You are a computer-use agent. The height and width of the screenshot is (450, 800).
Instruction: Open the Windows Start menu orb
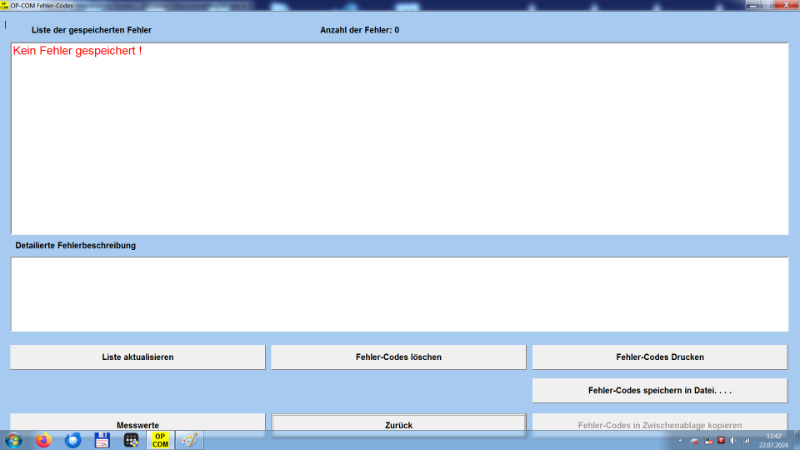tap(14, 440)
